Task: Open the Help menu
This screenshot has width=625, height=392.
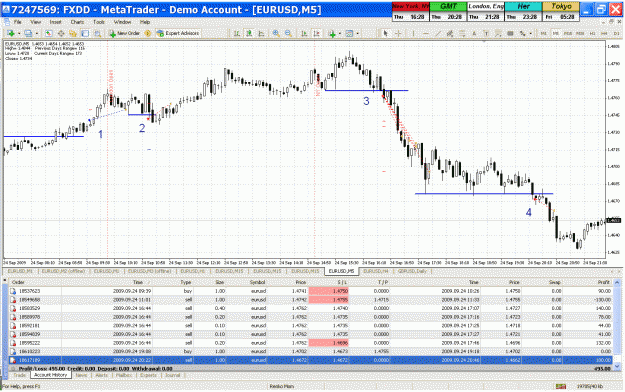Action: 145,22
